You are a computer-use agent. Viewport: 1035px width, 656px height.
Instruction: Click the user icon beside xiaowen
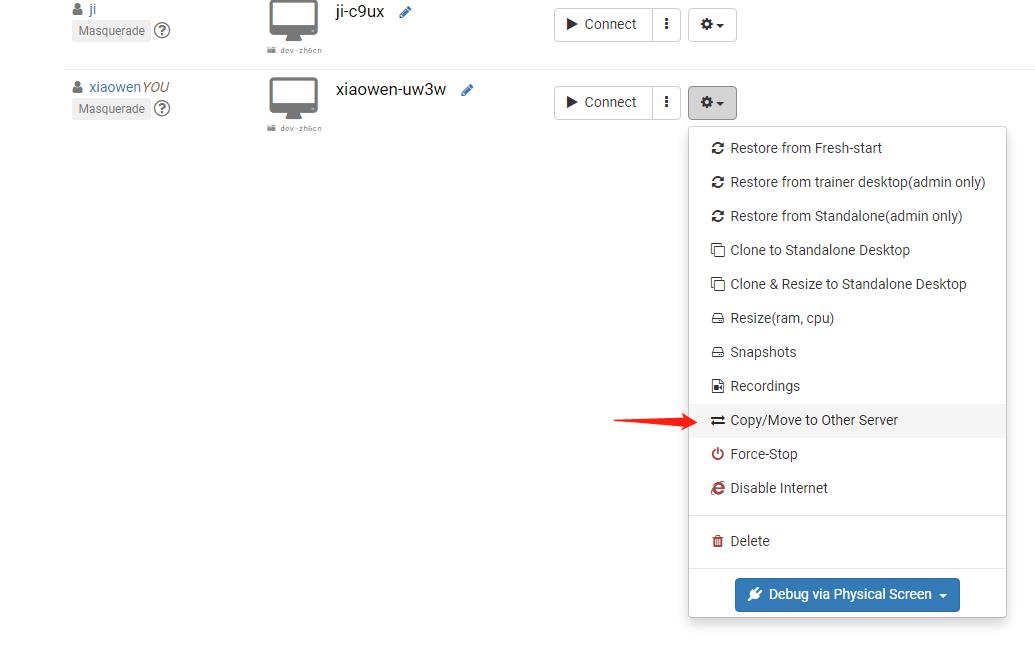click(78, 87)
